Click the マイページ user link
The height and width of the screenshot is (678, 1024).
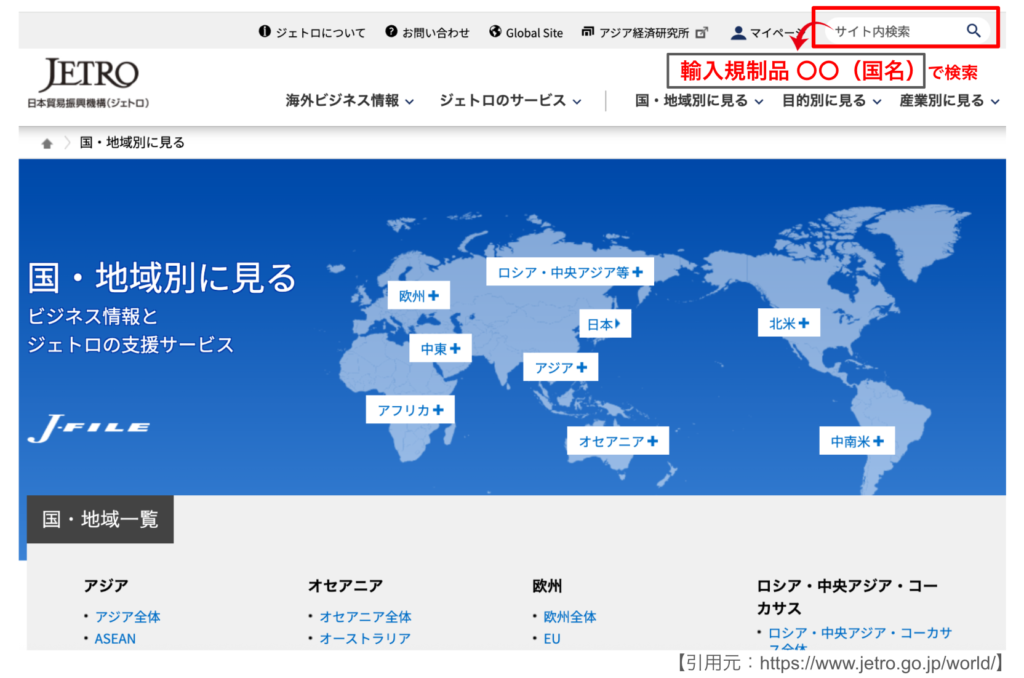click(767, 32)
